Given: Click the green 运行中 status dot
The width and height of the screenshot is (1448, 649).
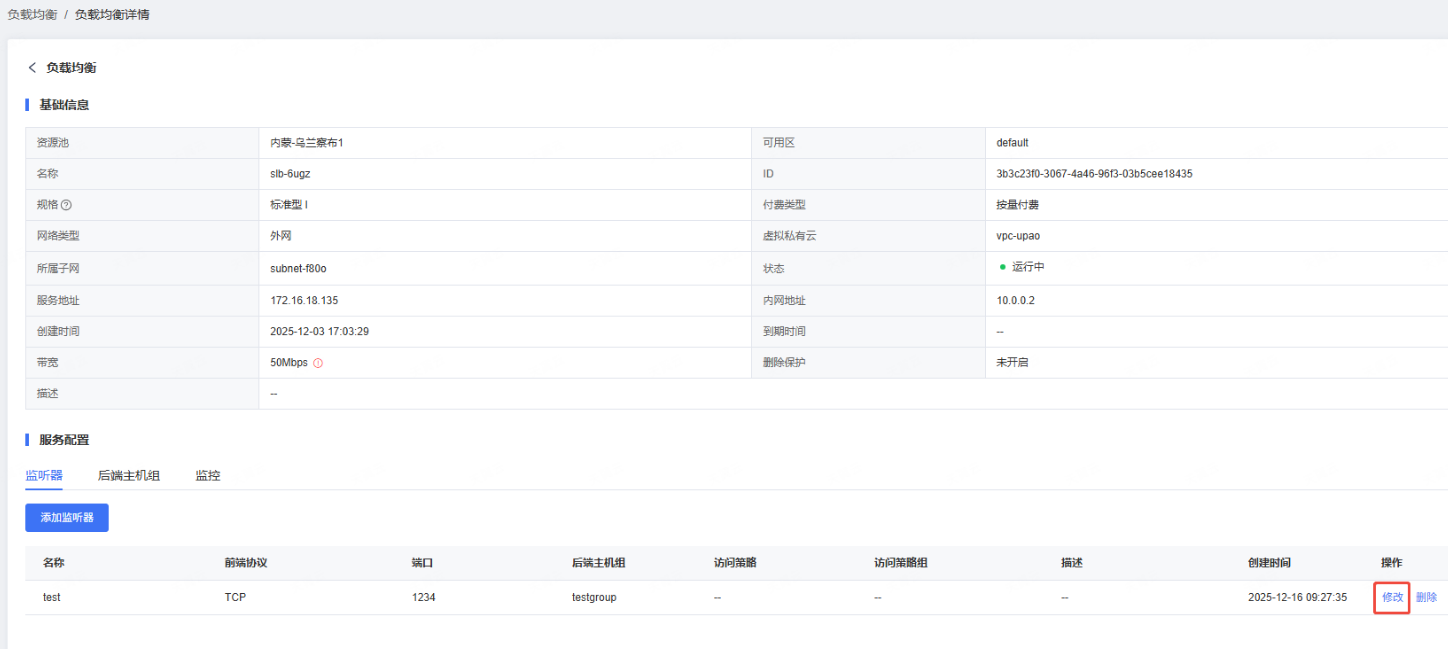Looking at the screenshot, I should point(1002,268).
